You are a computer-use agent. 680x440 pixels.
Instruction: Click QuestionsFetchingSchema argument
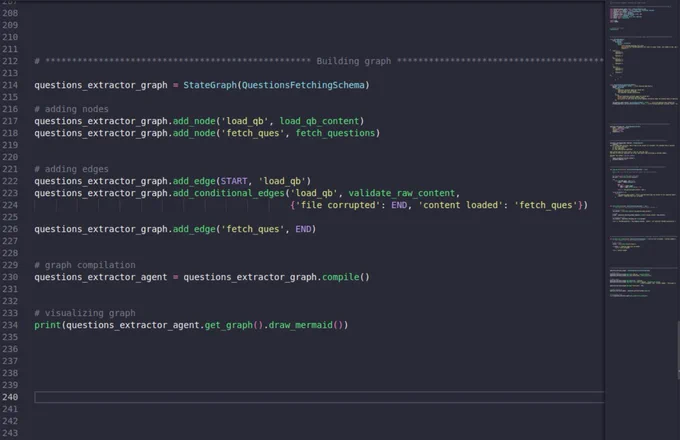pyautogui.click(x=303, y=85)
